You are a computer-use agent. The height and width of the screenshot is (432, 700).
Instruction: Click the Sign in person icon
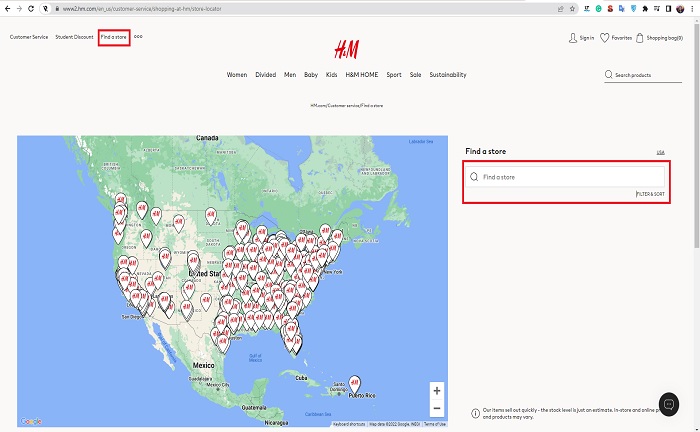(x=573, y=38)
